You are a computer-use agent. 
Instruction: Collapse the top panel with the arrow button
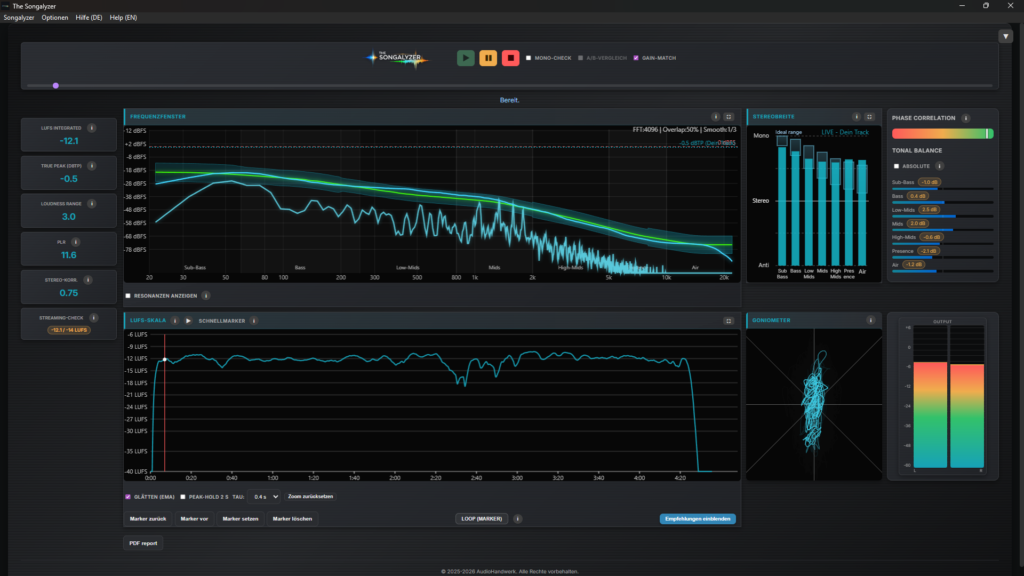click(x=1006, y=37)
